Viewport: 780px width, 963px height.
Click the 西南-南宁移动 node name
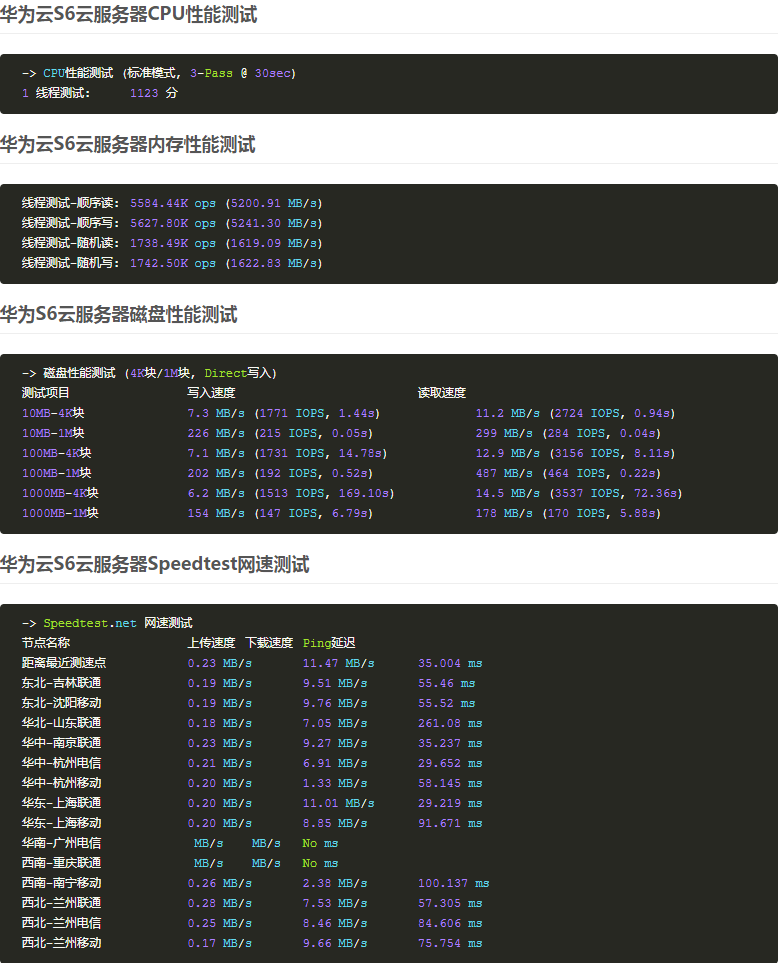coord(61,883)
